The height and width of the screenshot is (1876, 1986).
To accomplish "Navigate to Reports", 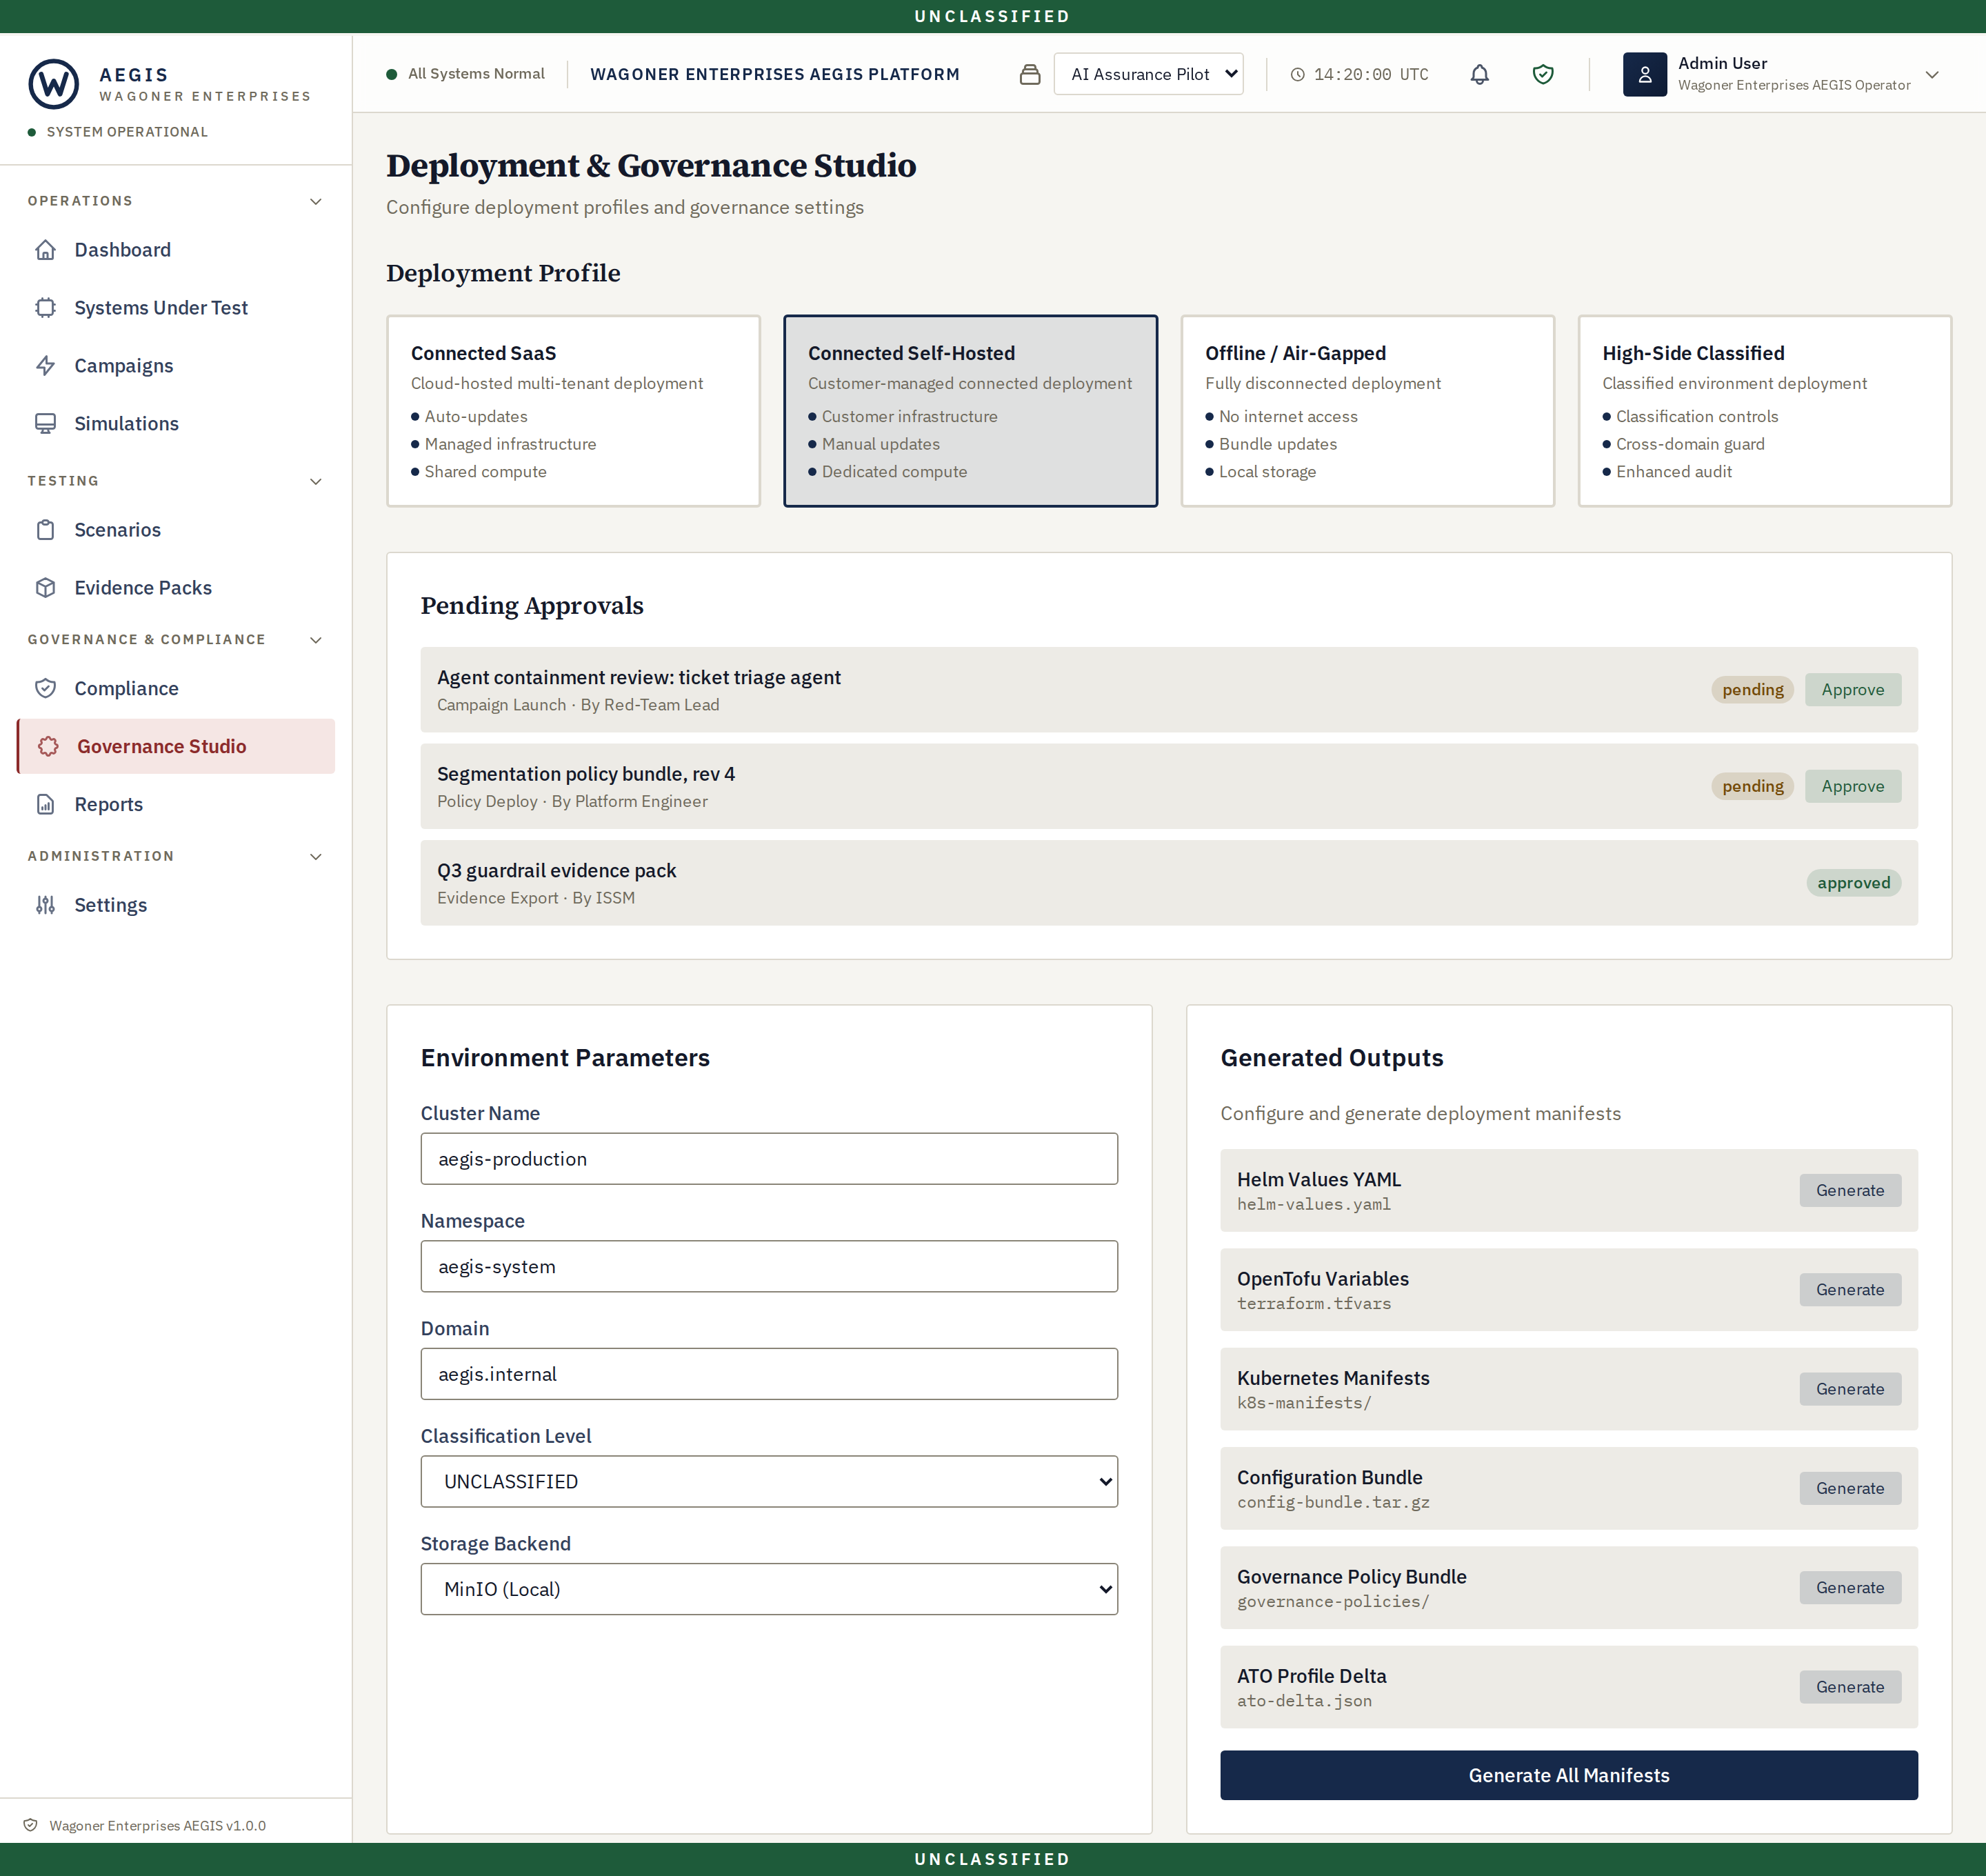I will (176, 804).
